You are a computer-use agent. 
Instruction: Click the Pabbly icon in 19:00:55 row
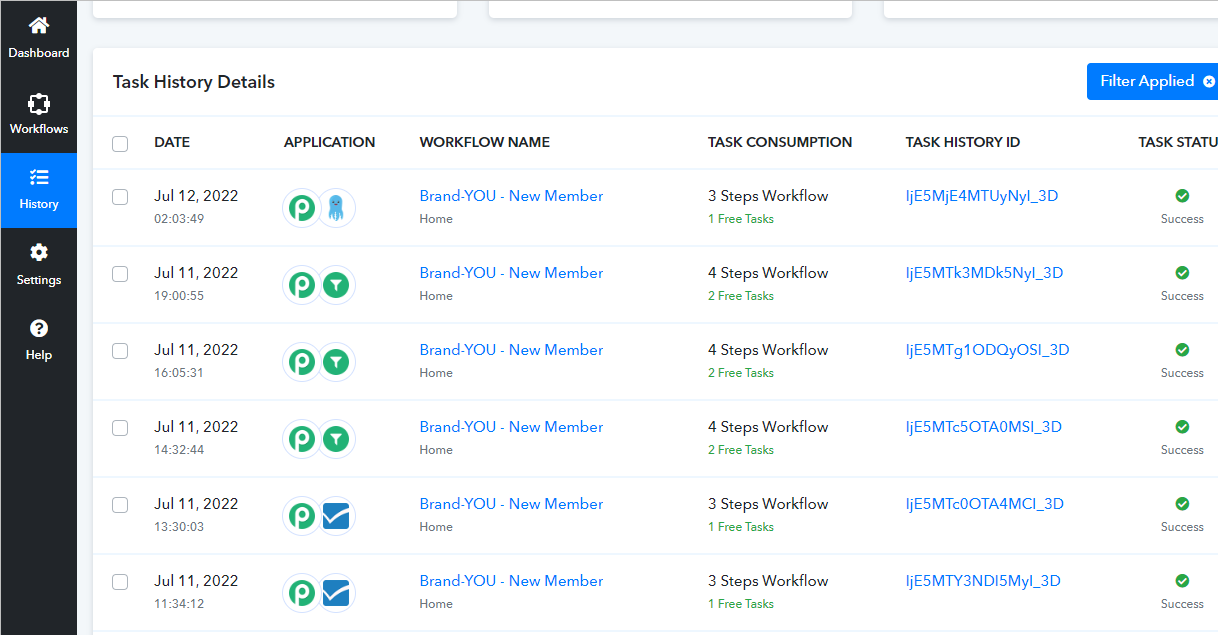tap(302, 285)
